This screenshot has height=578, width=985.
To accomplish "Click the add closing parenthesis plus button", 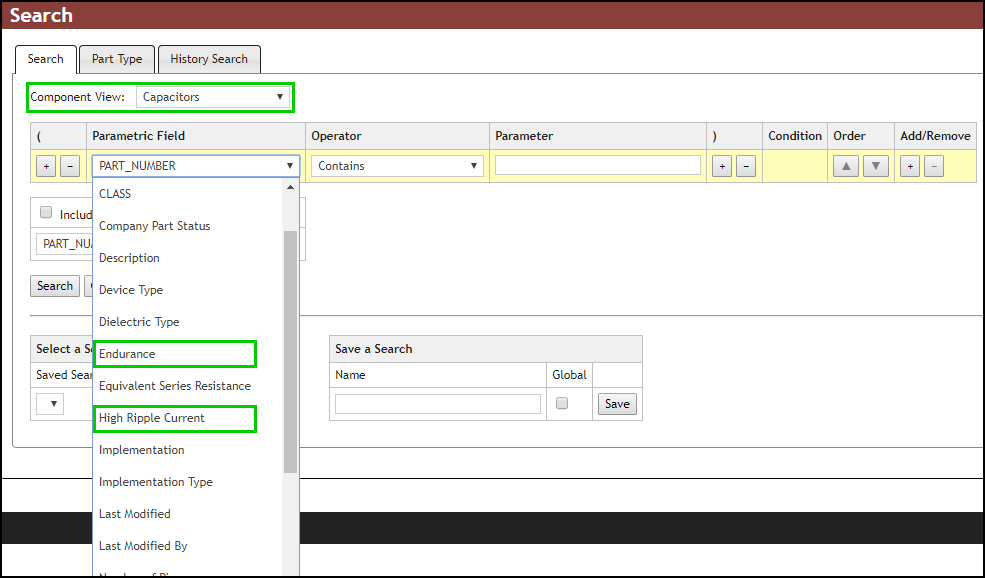I will coord(721,165).
